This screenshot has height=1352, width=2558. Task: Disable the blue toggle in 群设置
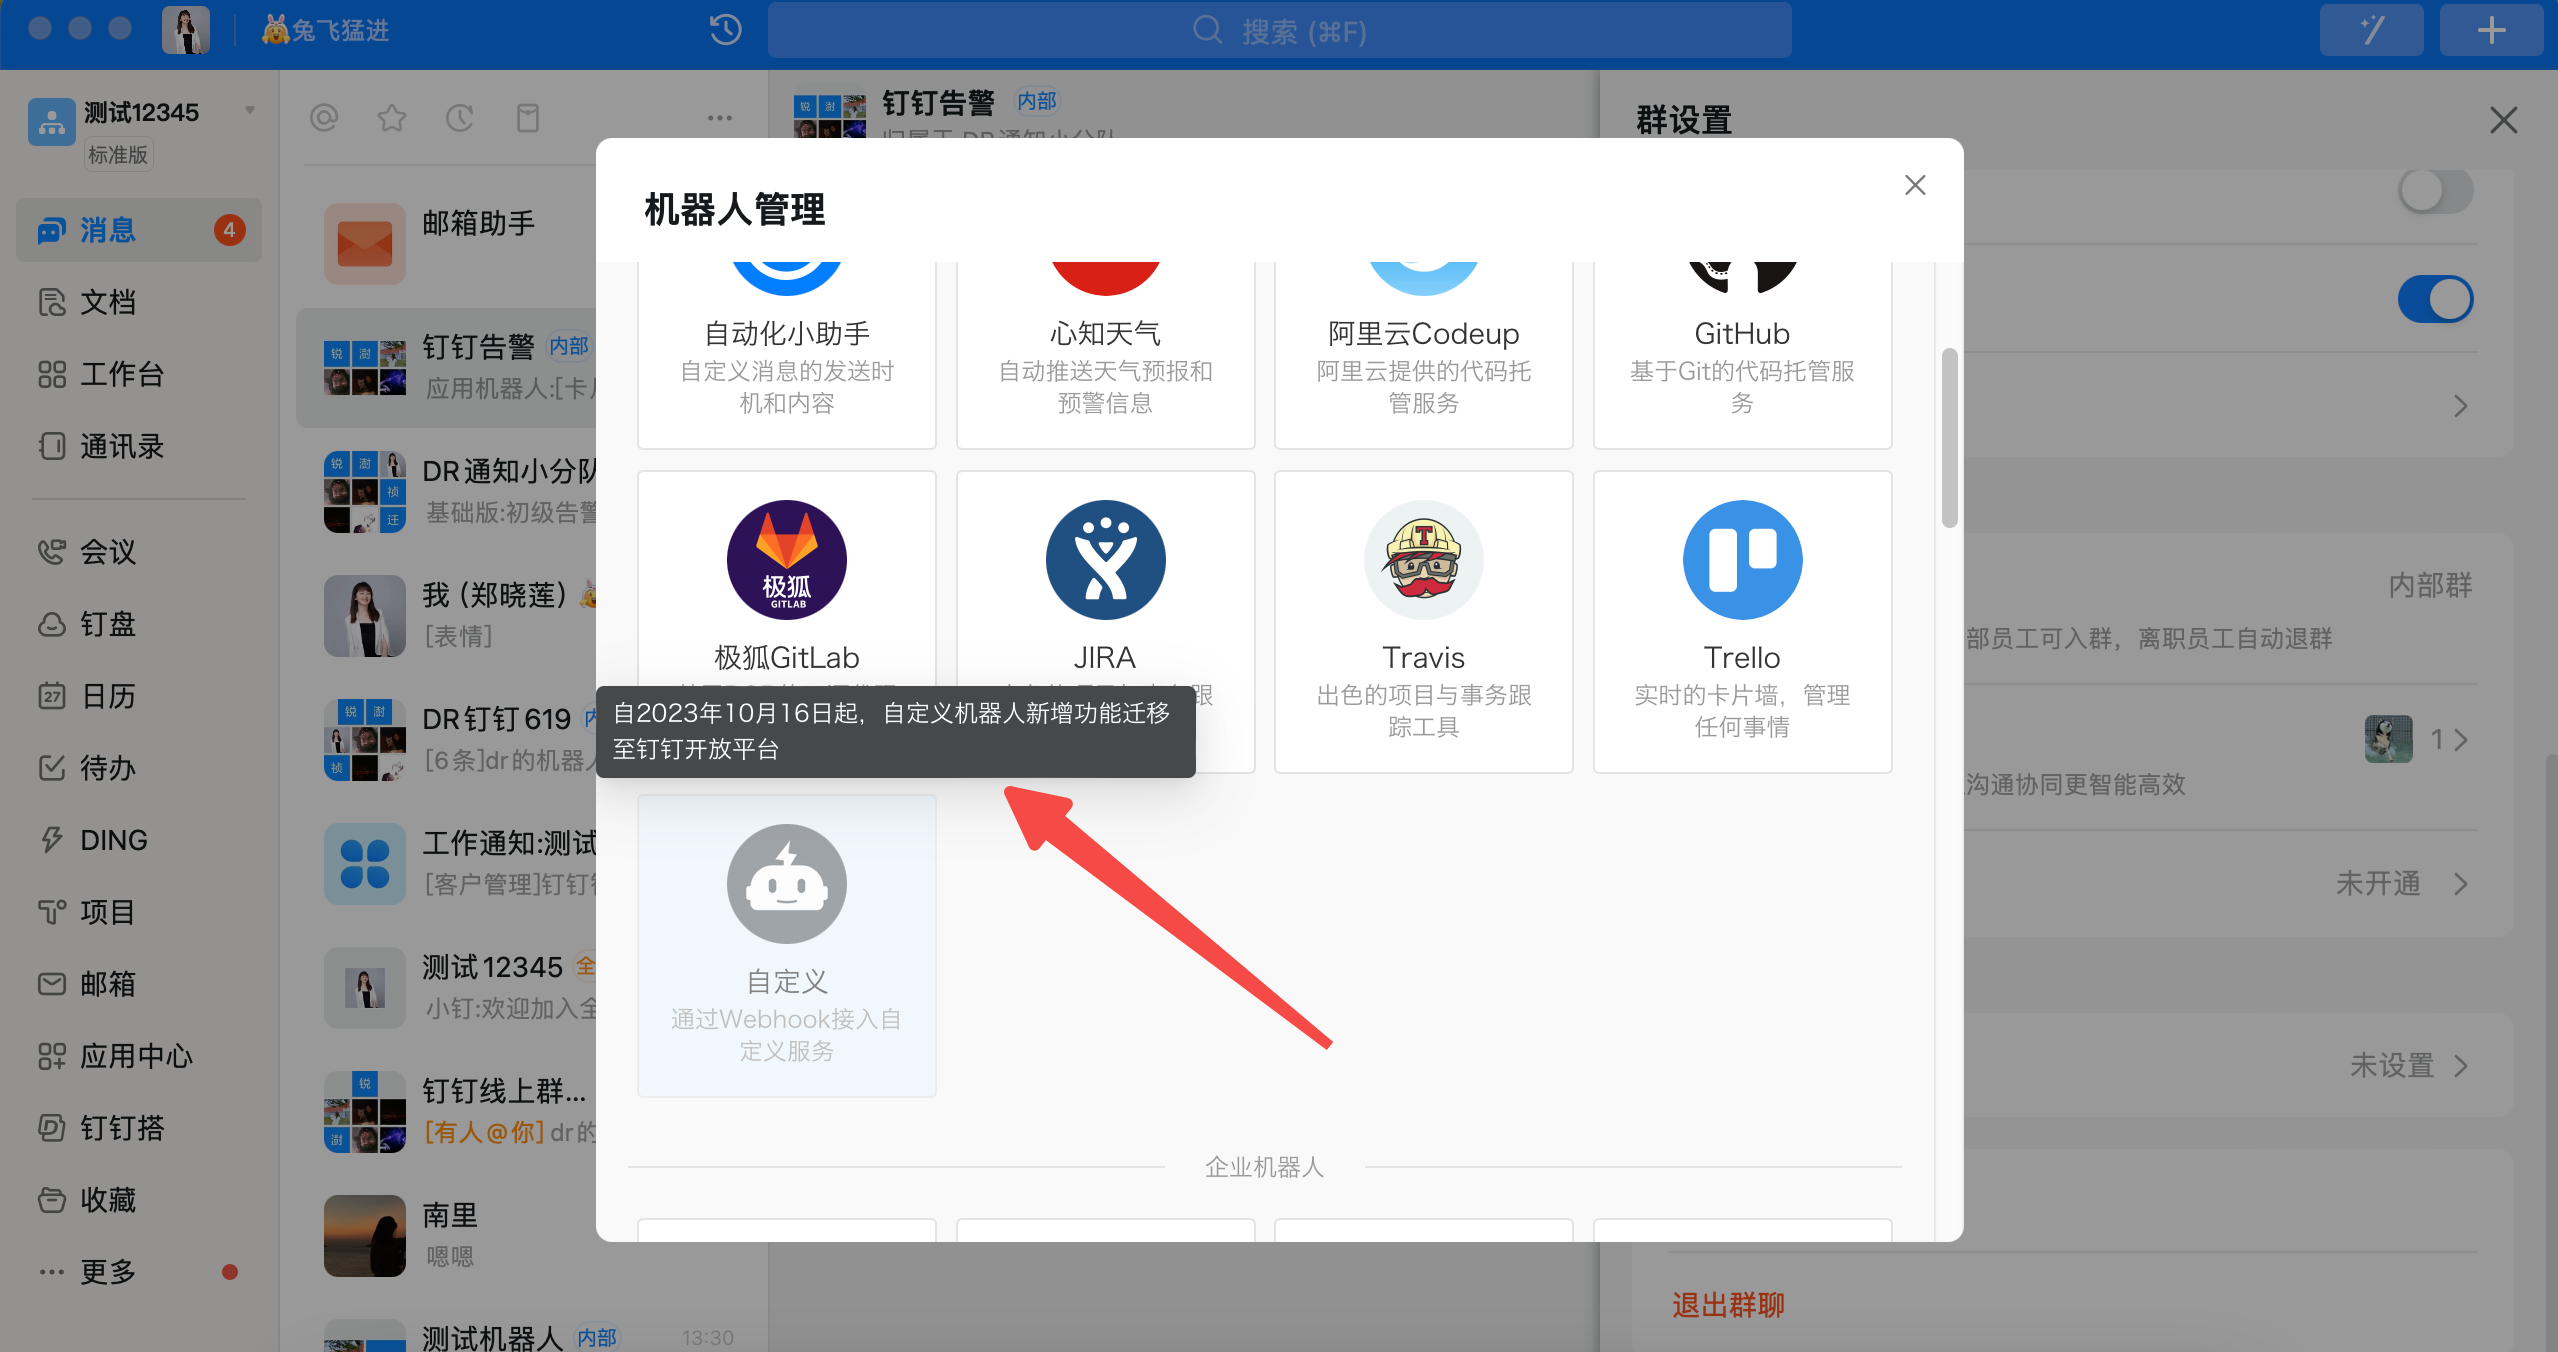click(2435, 299)
